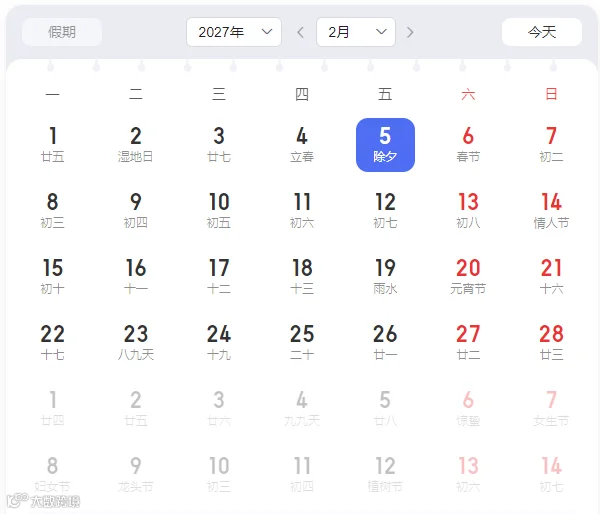The height and width of the screenshot is (514, 600).
Task: Select February 15 初十
Action: pyautogui.click(x=52, y=277)
